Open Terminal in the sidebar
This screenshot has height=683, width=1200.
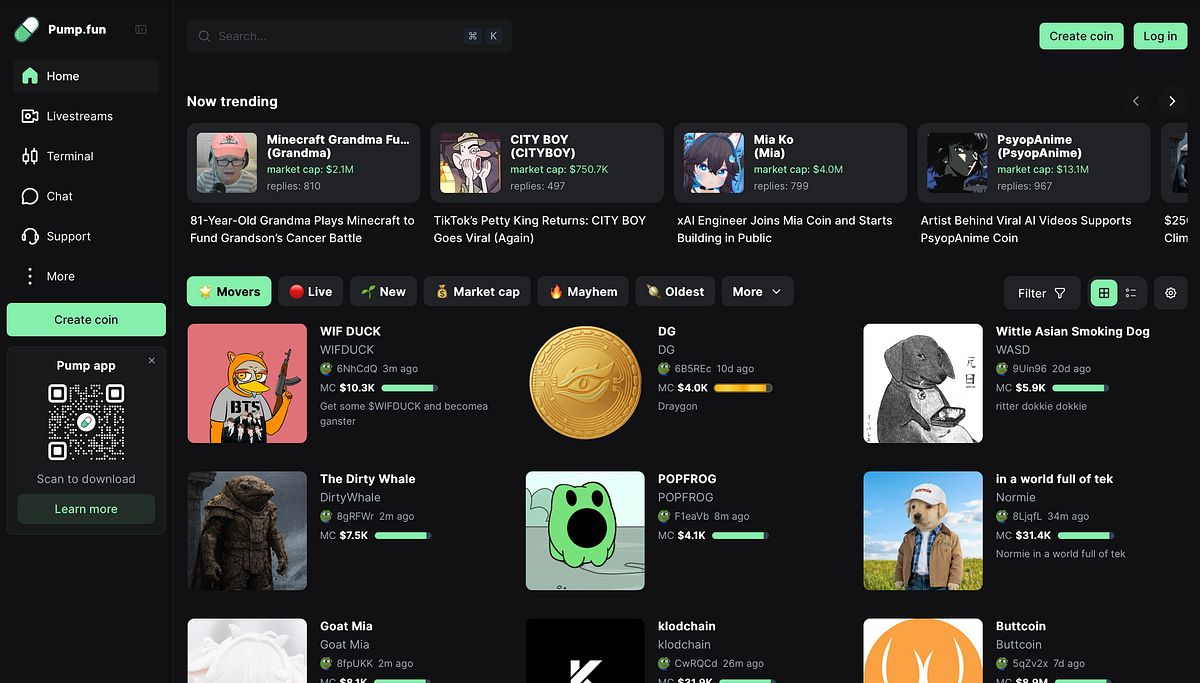tap(86, 156)
